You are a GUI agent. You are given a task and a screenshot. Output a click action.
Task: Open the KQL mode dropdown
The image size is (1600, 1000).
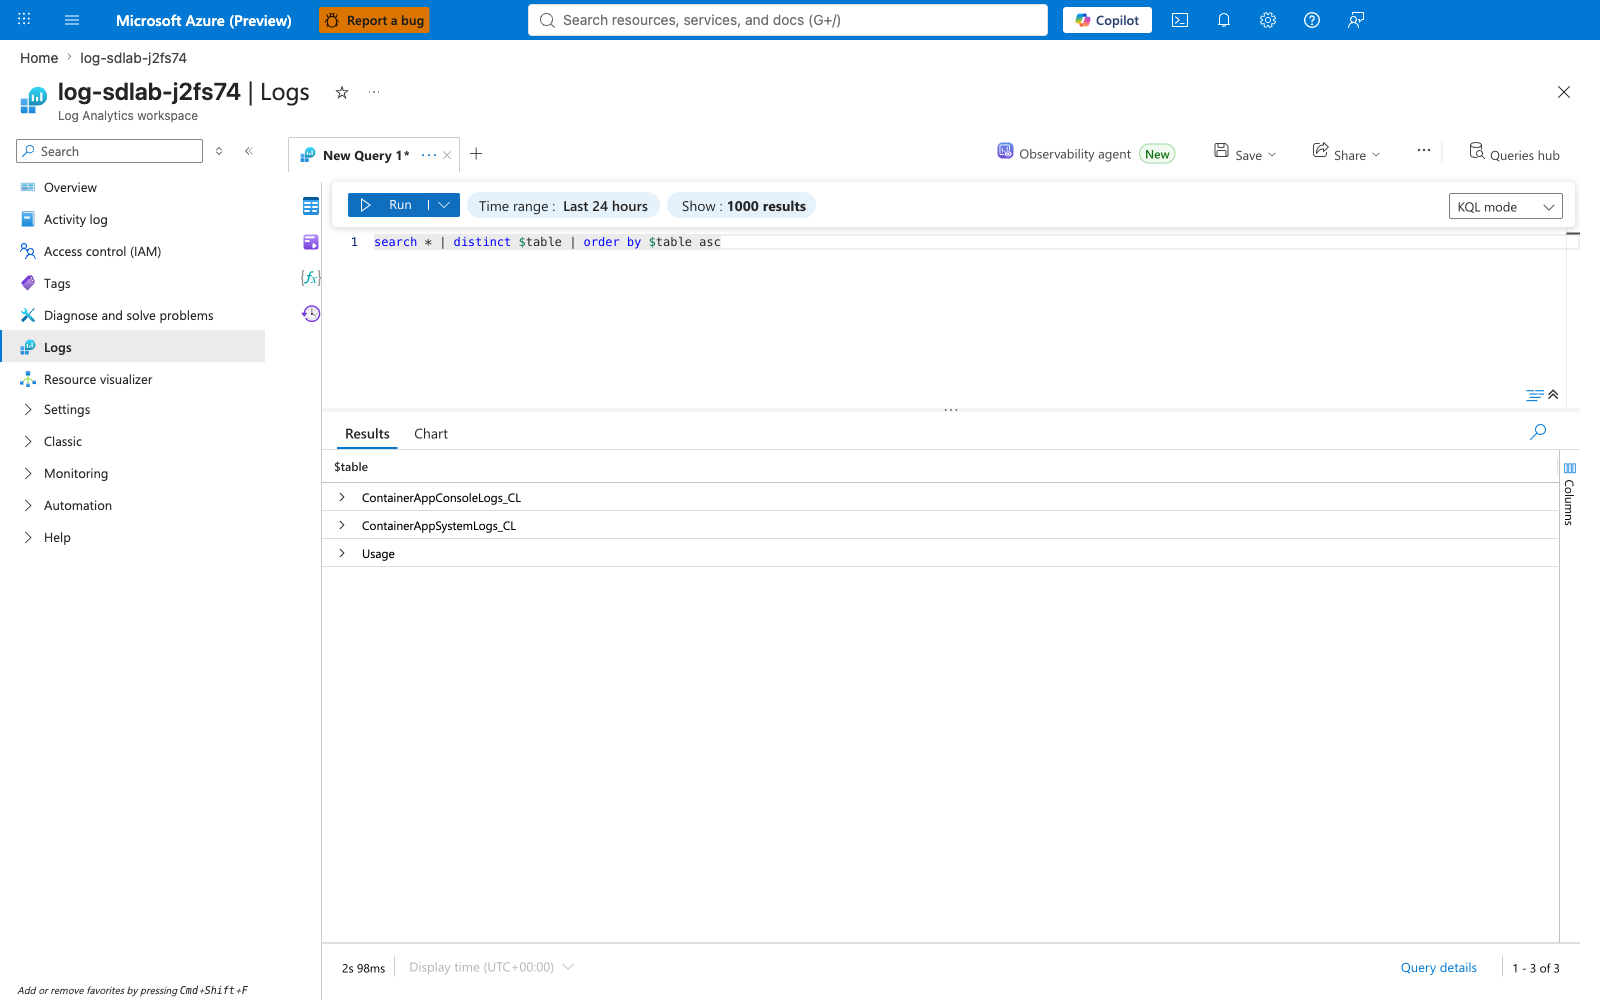(x=1505, y=206)
